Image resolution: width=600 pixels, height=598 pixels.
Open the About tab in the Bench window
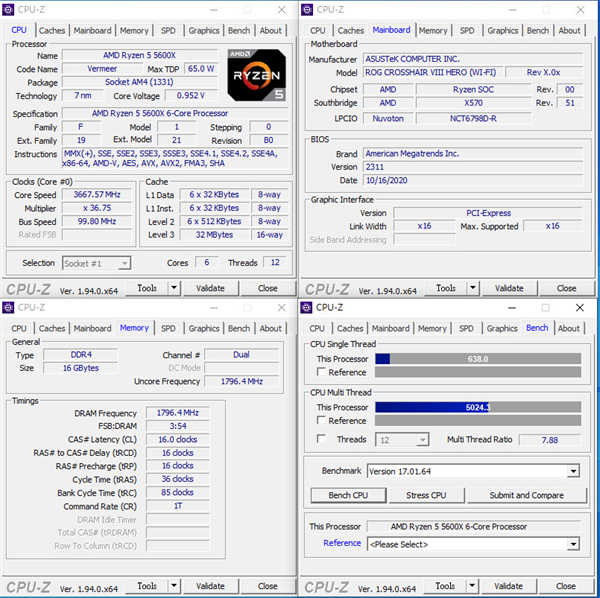click(x=569, y=328)
